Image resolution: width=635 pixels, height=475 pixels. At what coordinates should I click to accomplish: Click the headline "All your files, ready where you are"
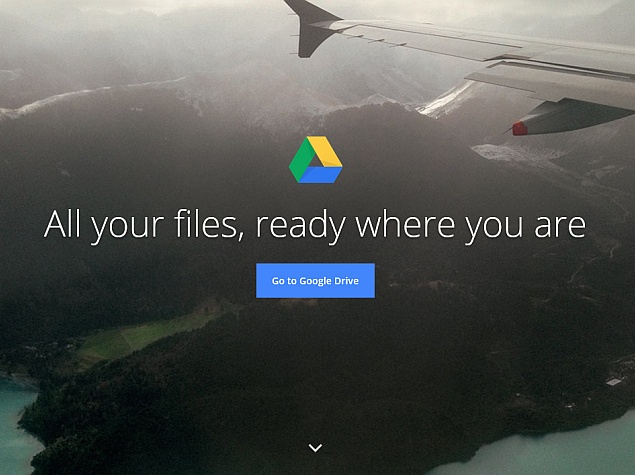pyautogui.click(x=315, y=225)
